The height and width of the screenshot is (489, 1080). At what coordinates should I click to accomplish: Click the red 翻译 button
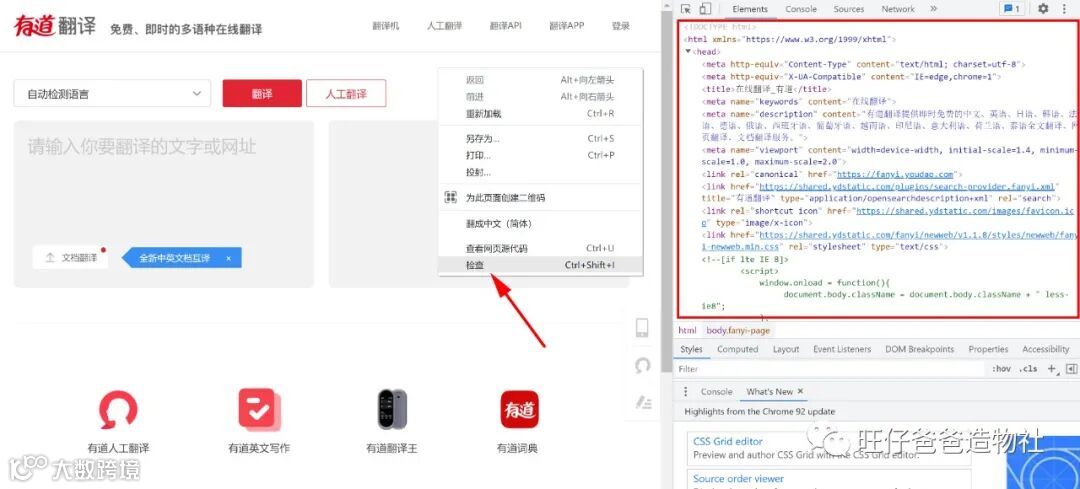pyautogui.click(x=262, y=94)
